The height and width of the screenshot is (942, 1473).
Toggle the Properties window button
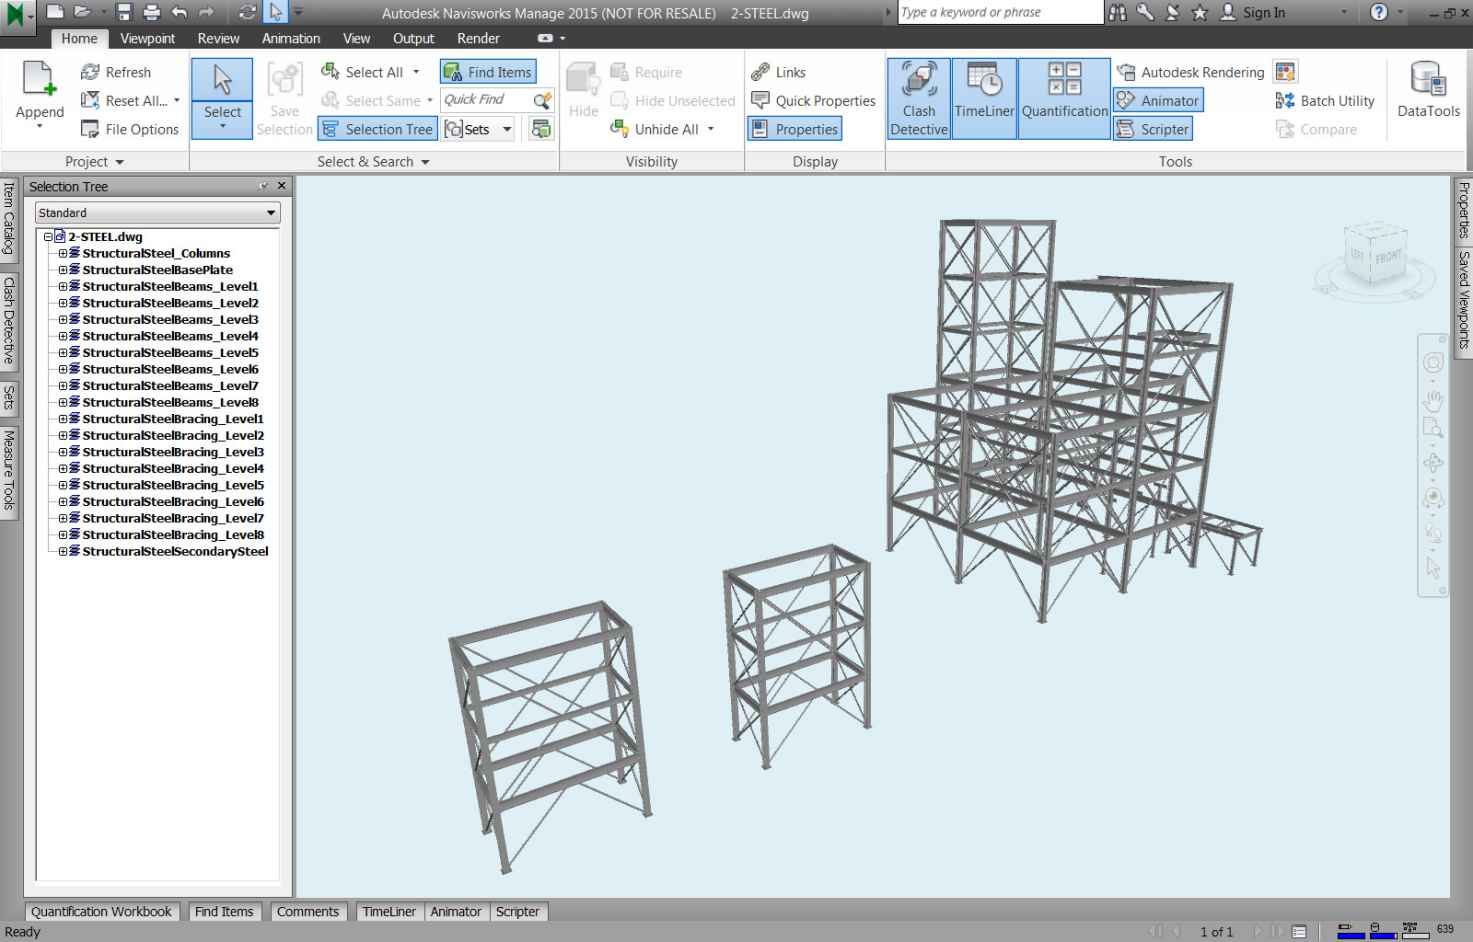(x=795, y=129)
